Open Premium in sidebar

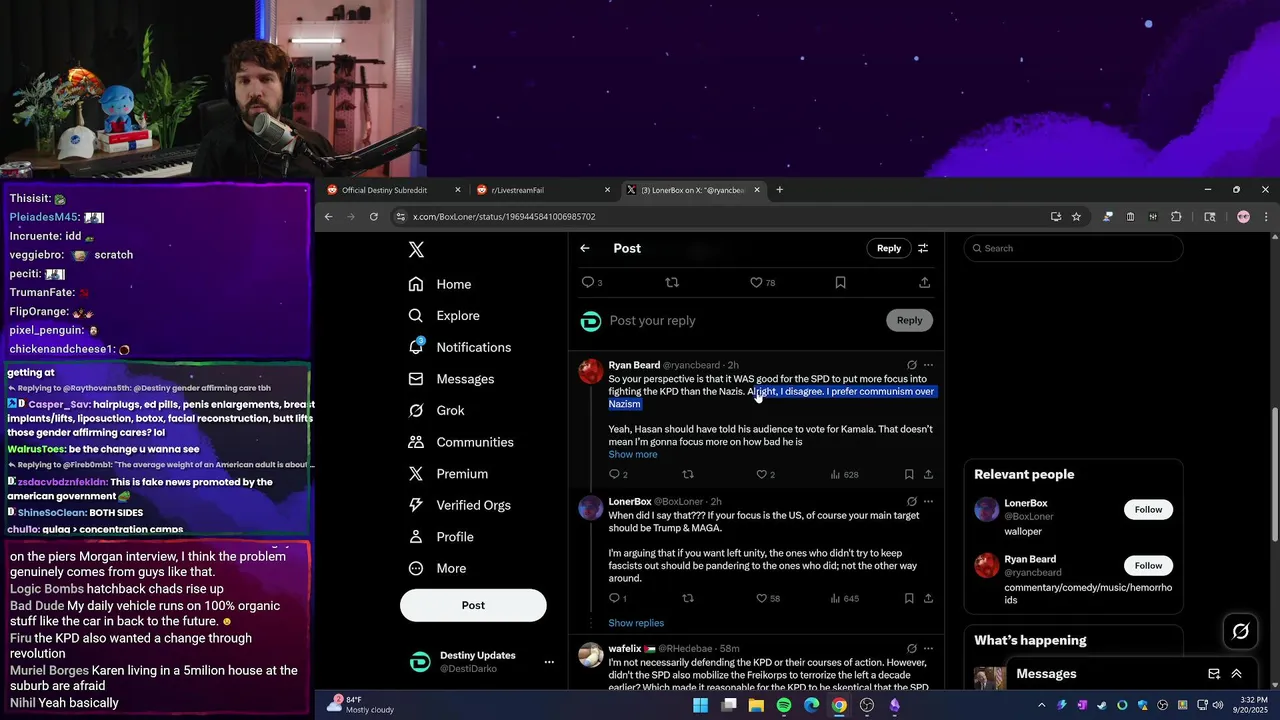point(448,474)
